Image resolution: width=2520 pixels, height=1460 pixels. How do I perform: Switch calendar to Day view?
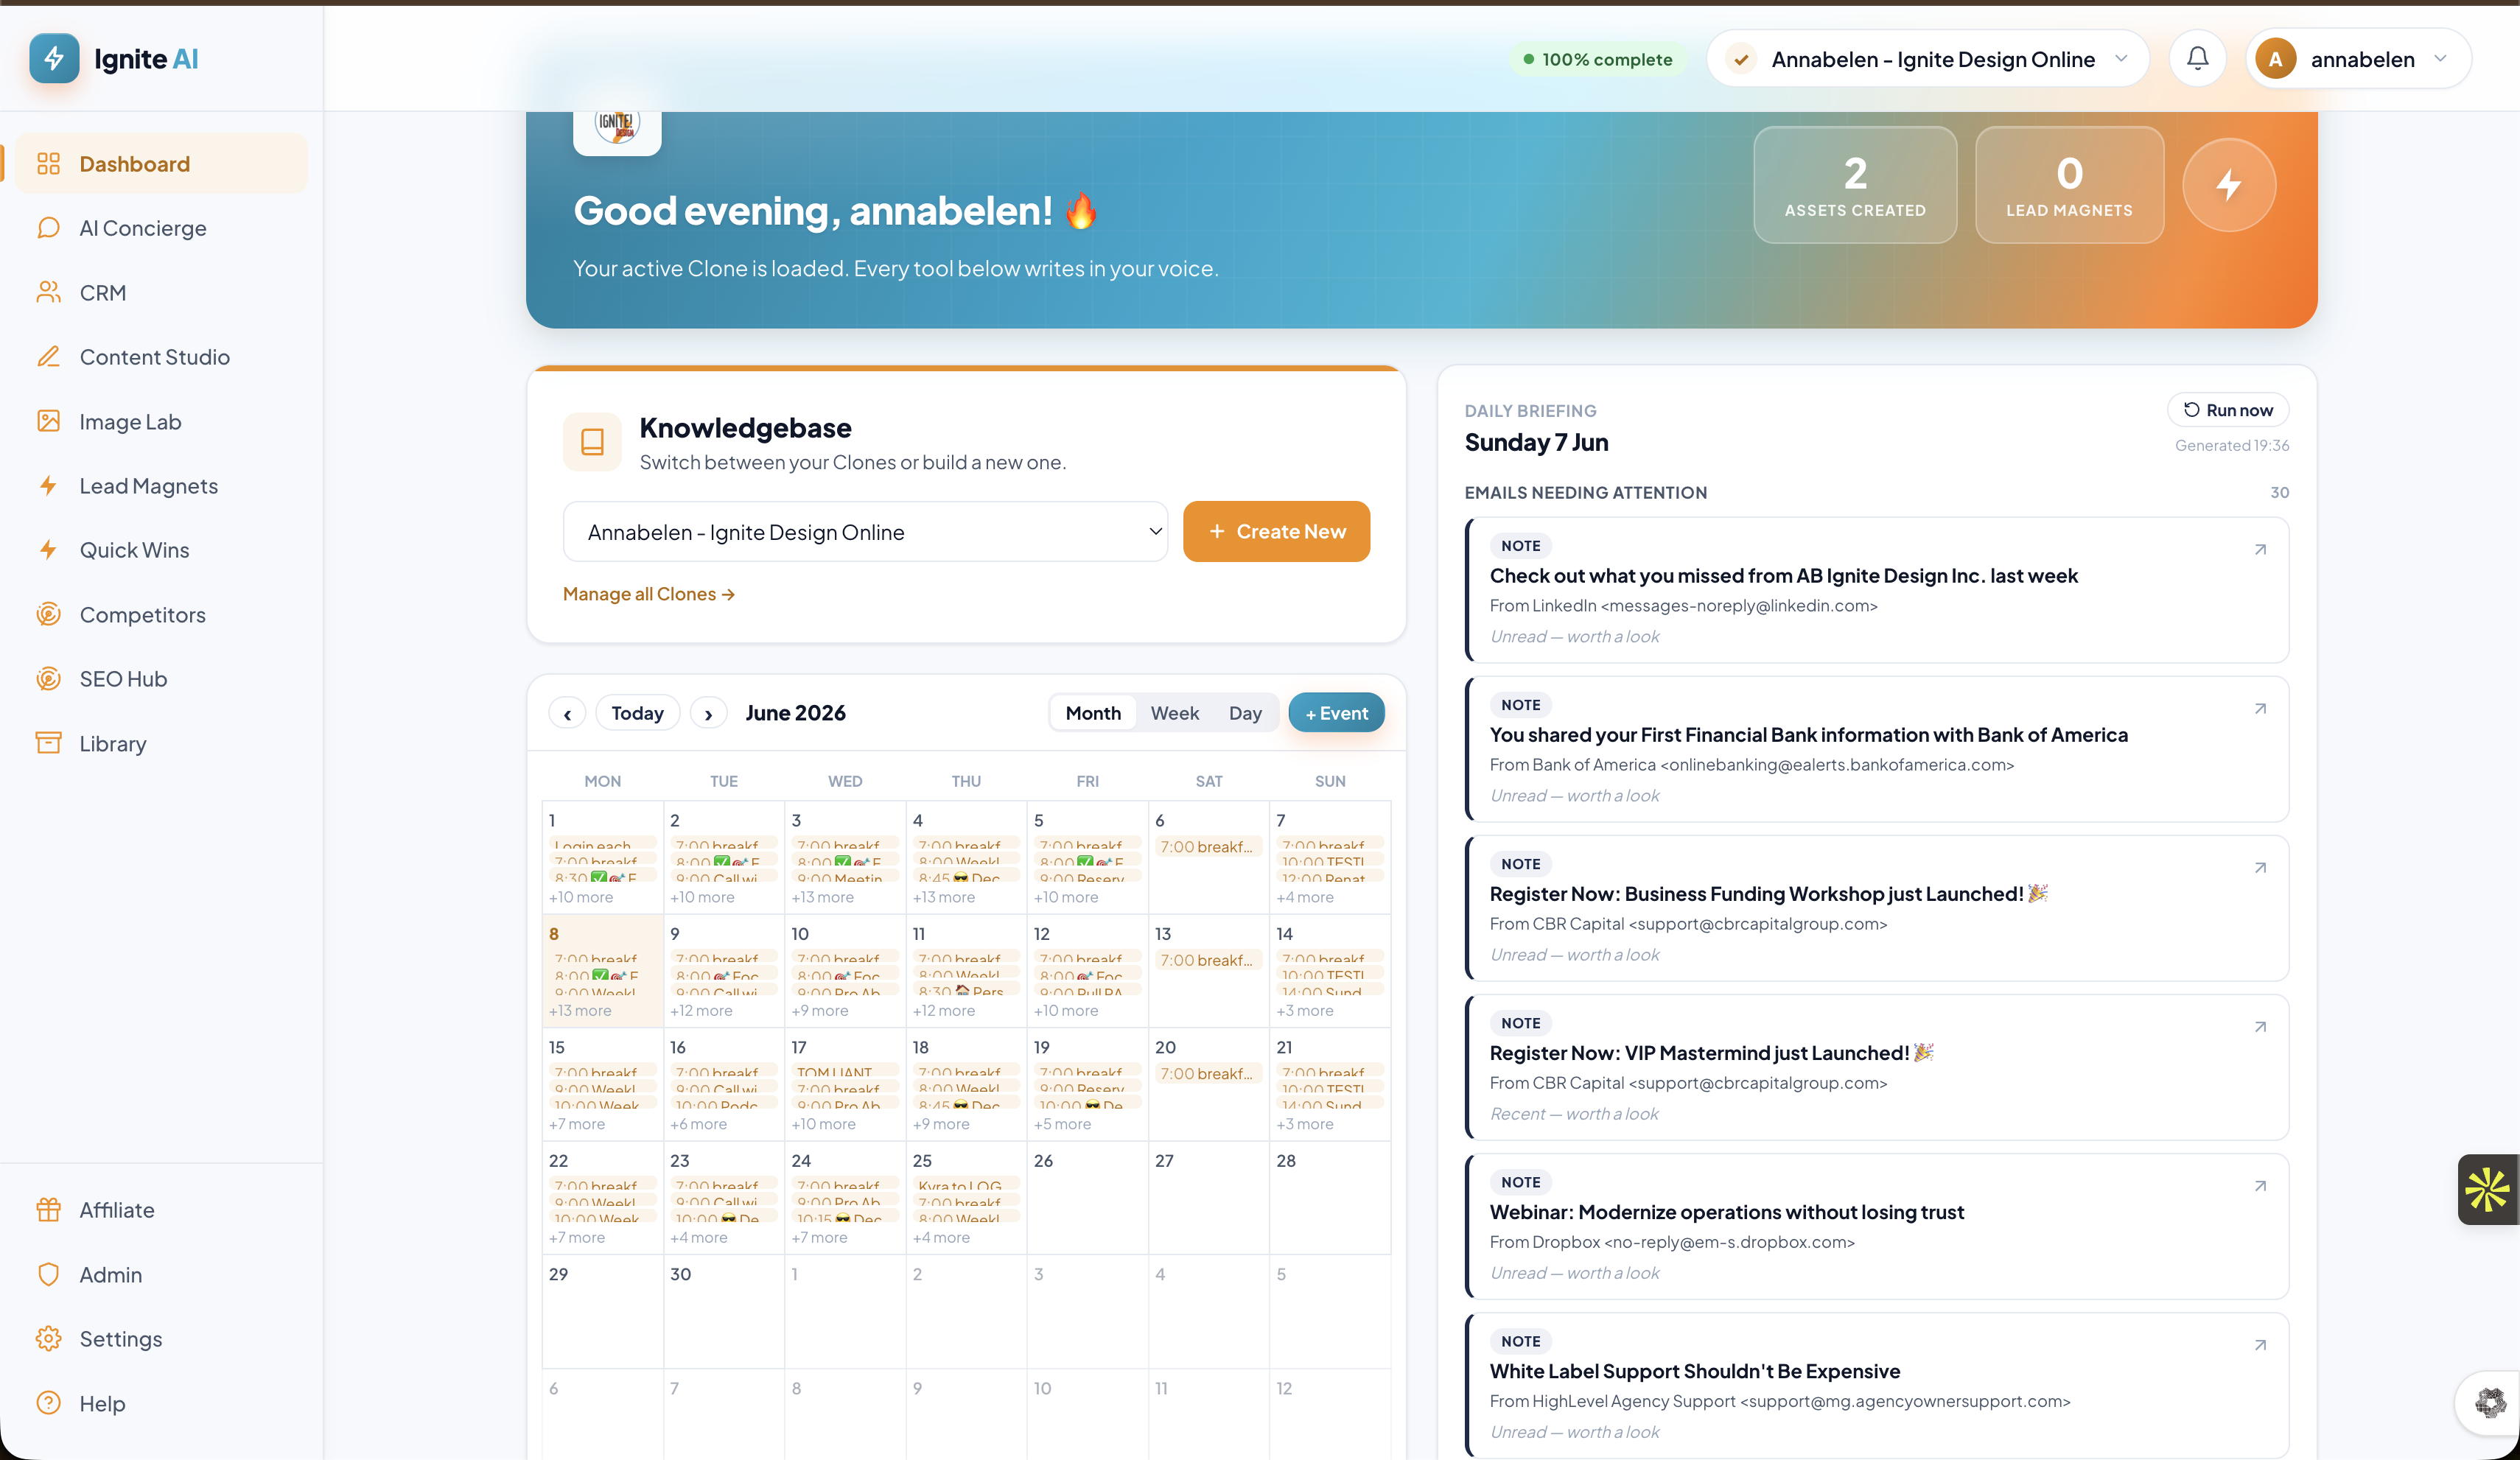tap(1245, 713)
